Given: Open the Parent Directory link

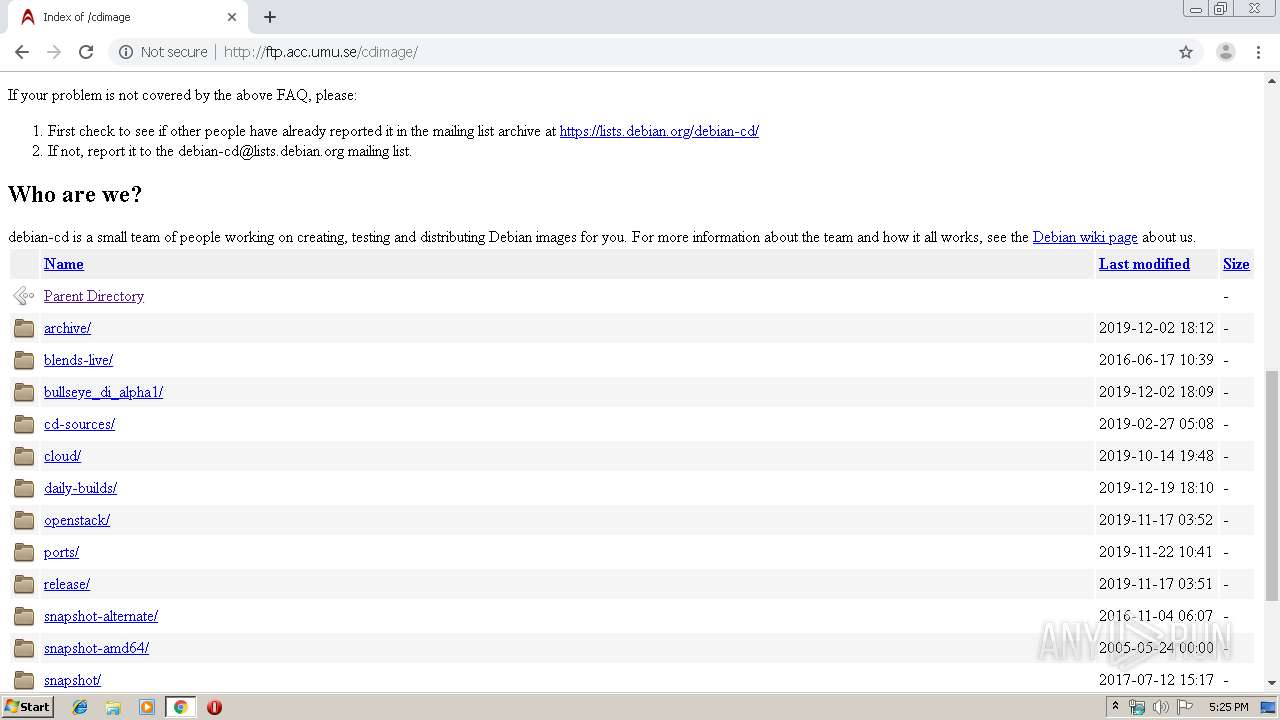Looking at the screenshot, I should pos(94,296).
